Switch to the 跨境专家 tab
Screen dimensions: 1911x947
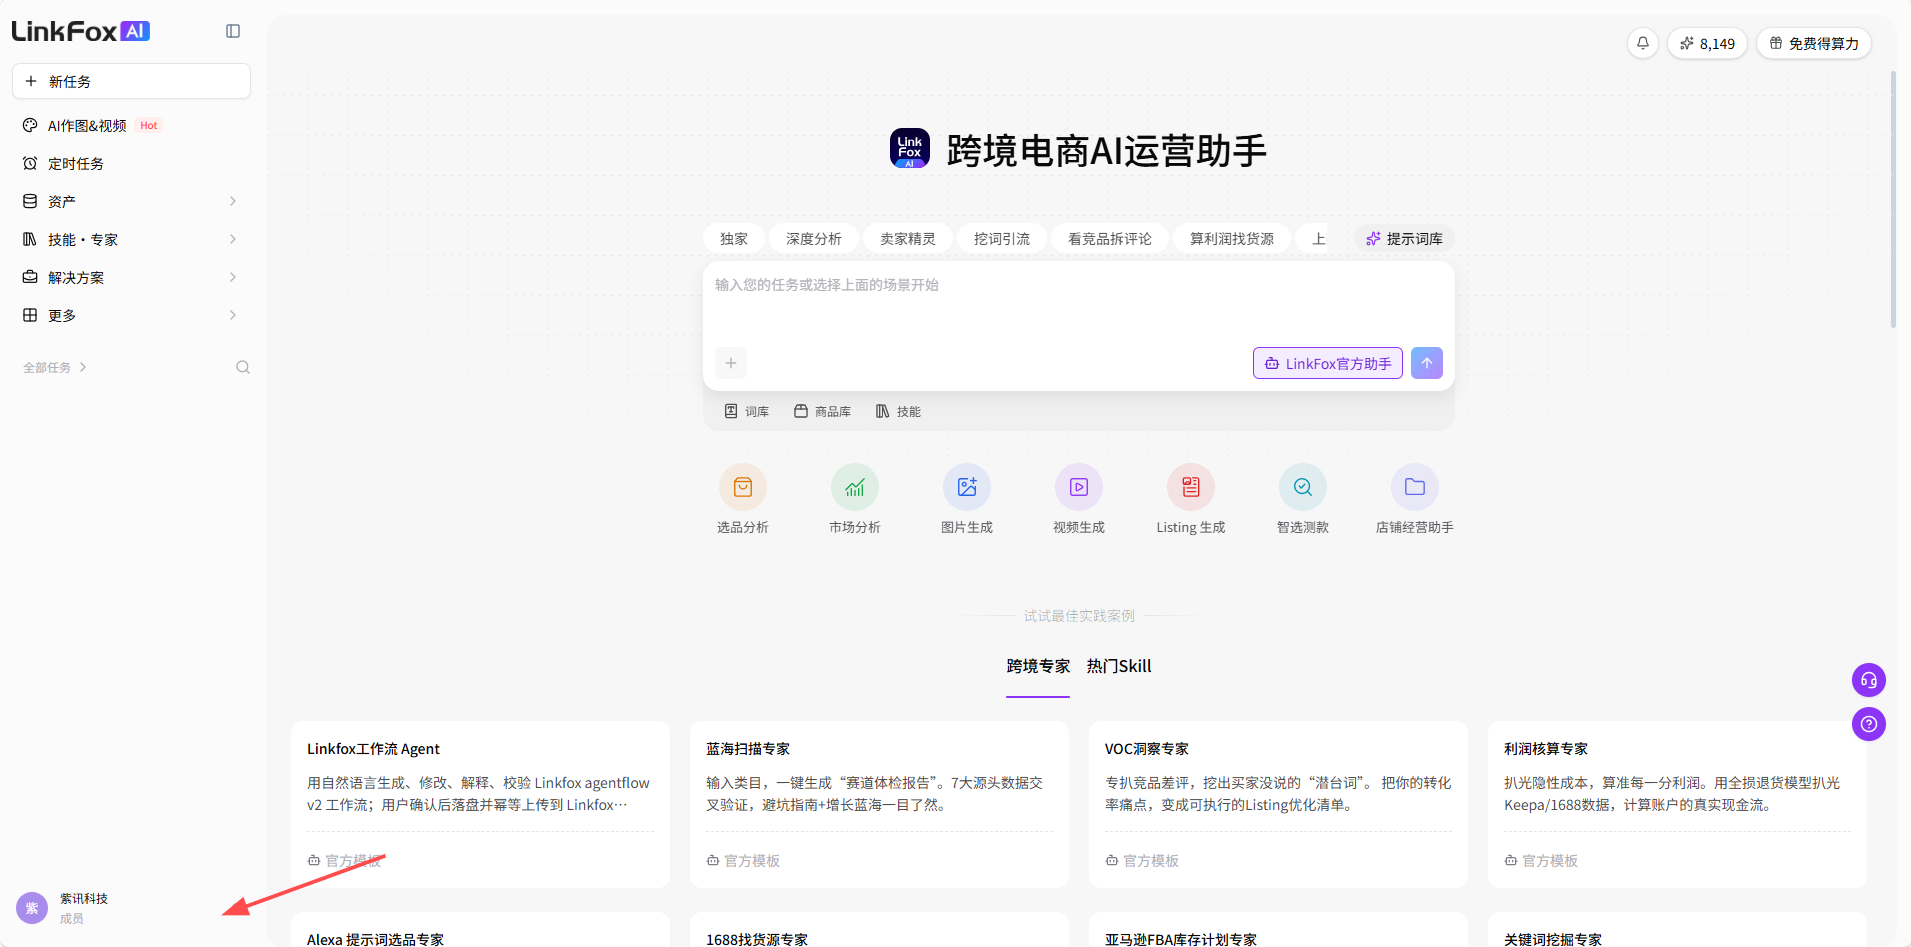click(x=1038, y=666)
